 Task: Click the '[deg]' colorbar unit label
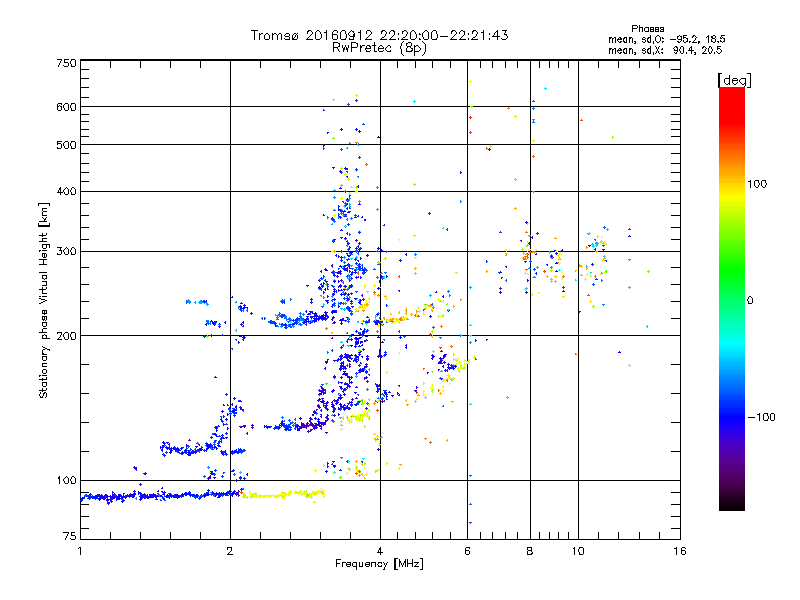[x=734, y=80]
